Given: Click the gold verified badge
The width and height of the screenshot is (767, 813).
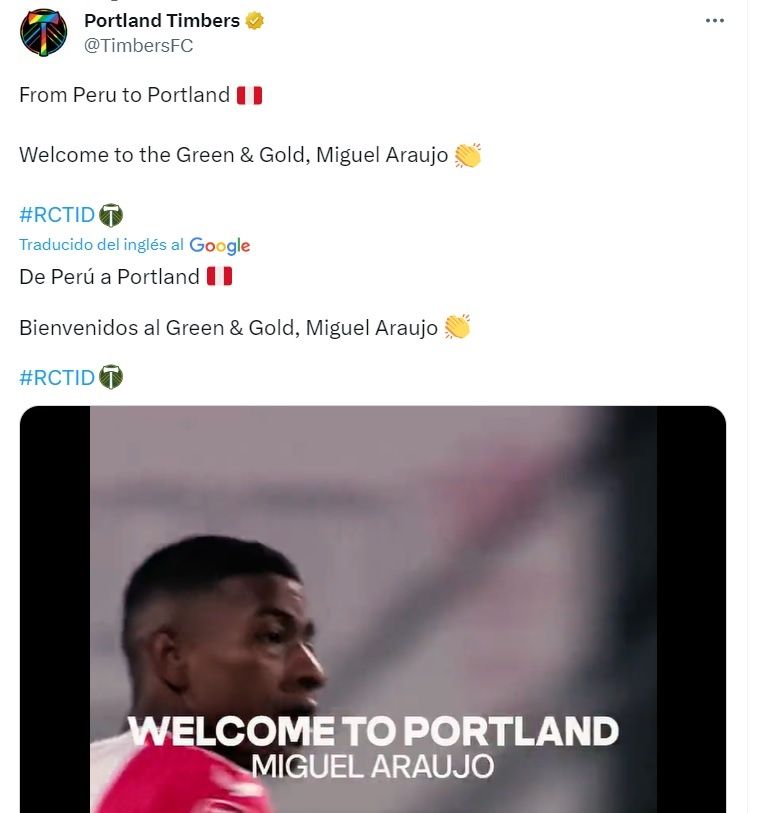Looking at the screenshot, I should click(255, 21).
